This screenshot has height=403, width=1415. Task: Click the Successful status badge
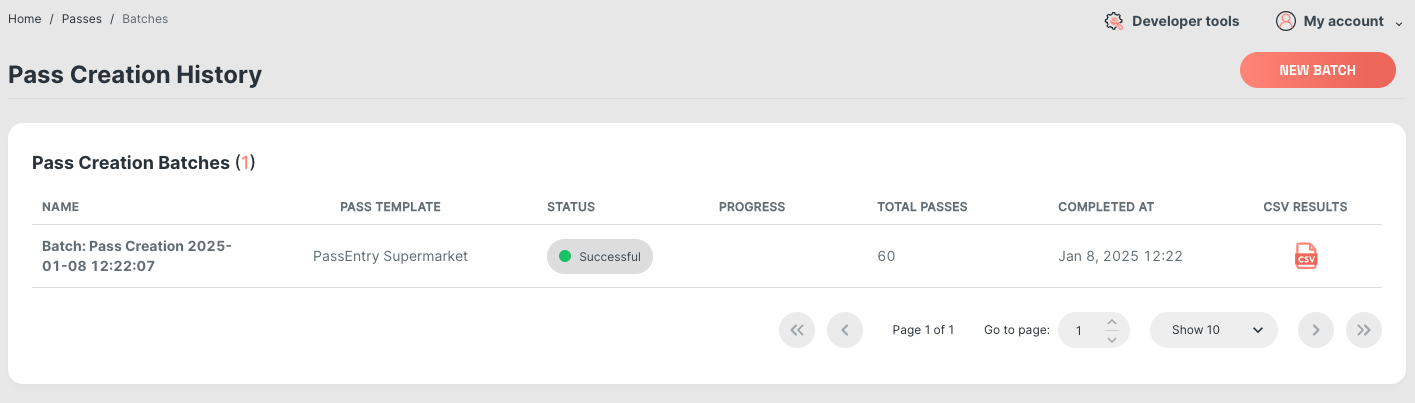[600, 256]
